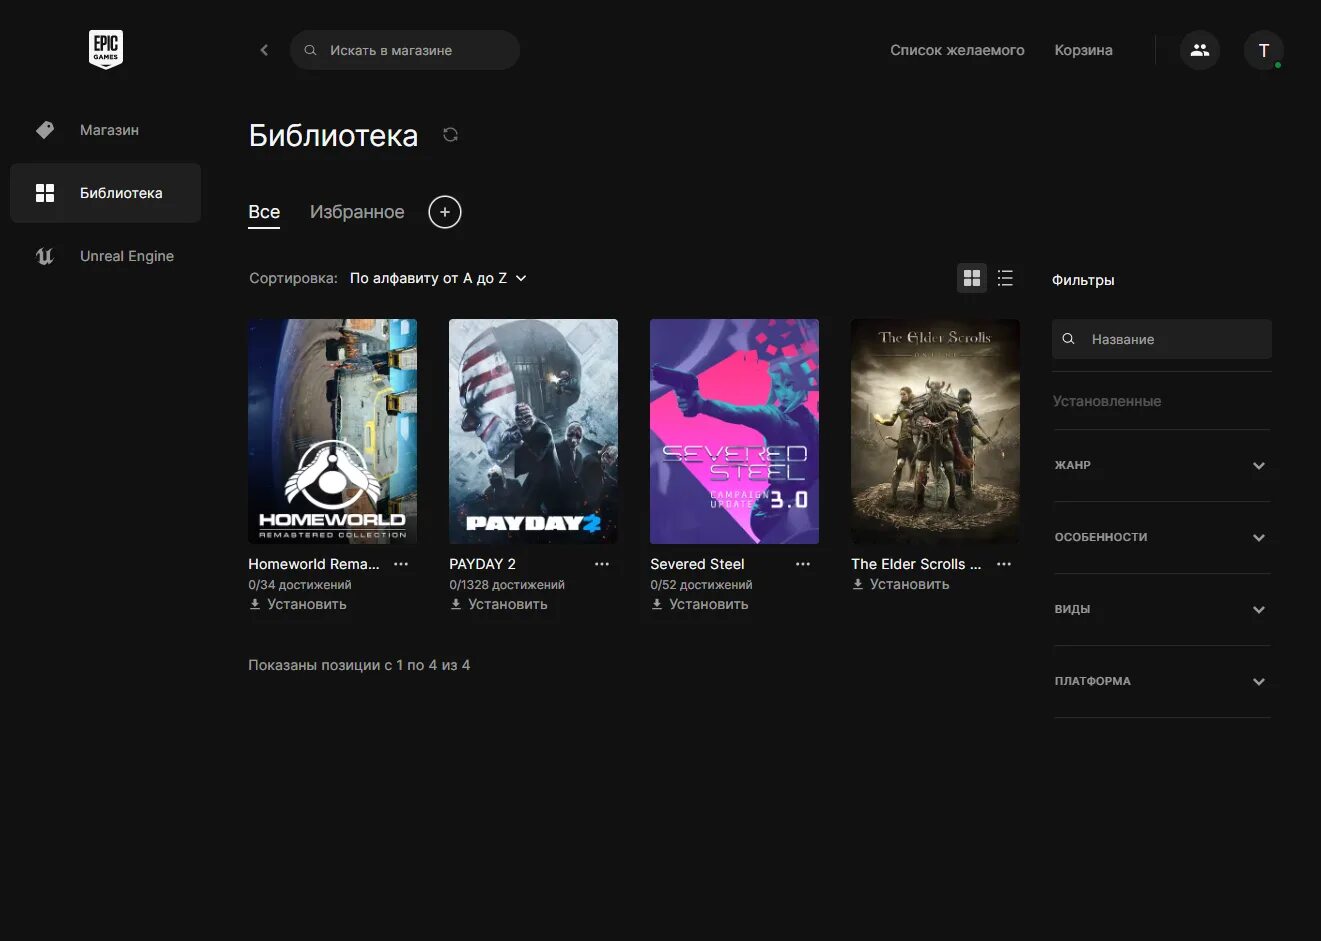The height and width of the screenshot is (941, 1321).
Task: Go back with the left arrow
Action: click(x=264, y=50)
